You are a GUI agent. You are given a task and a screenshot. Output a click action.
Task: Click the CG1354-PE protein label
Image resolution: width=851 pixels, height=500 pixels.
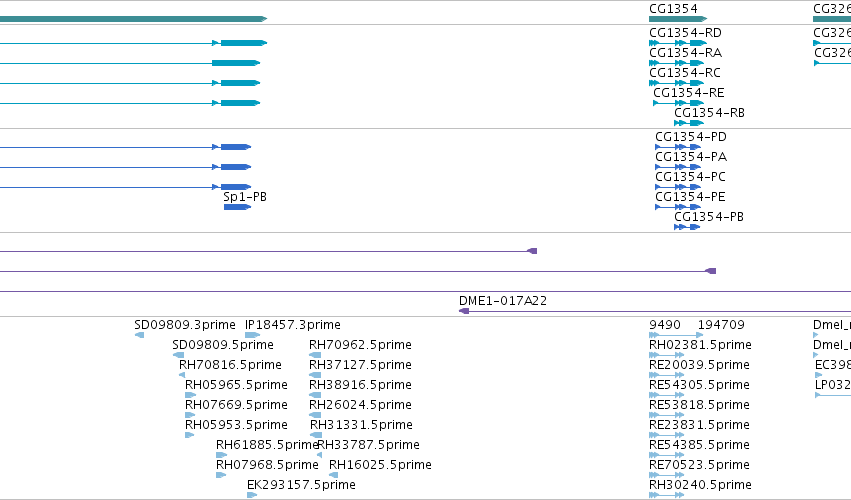[x=690, y=197]
